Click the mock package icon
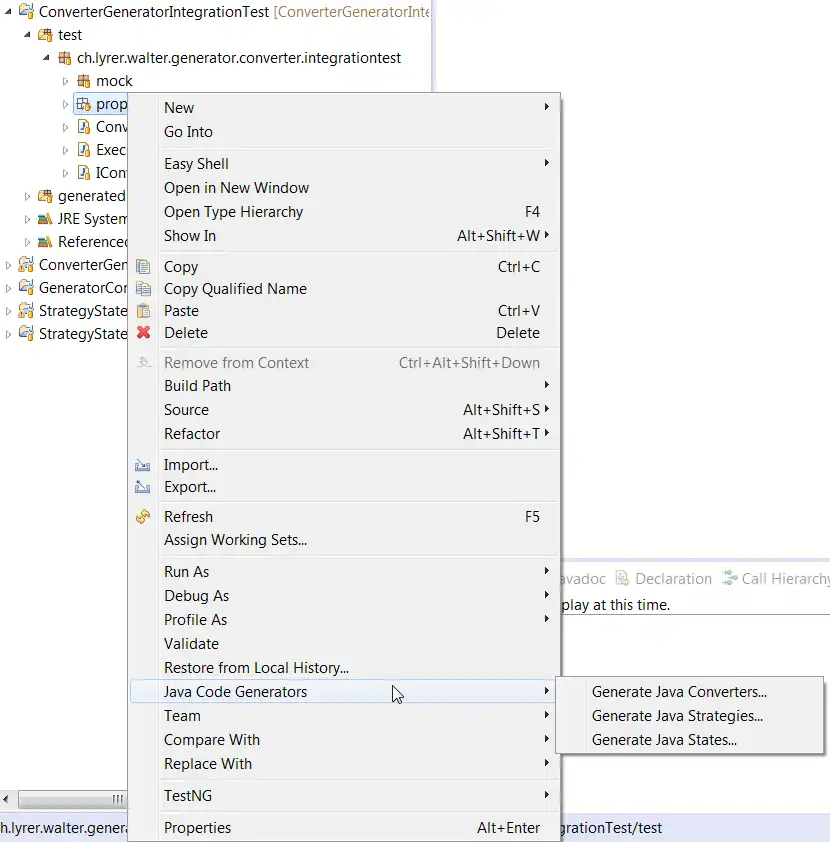Image resolution: width=830 pixels, height=842 pixels. tap(84, 81)
